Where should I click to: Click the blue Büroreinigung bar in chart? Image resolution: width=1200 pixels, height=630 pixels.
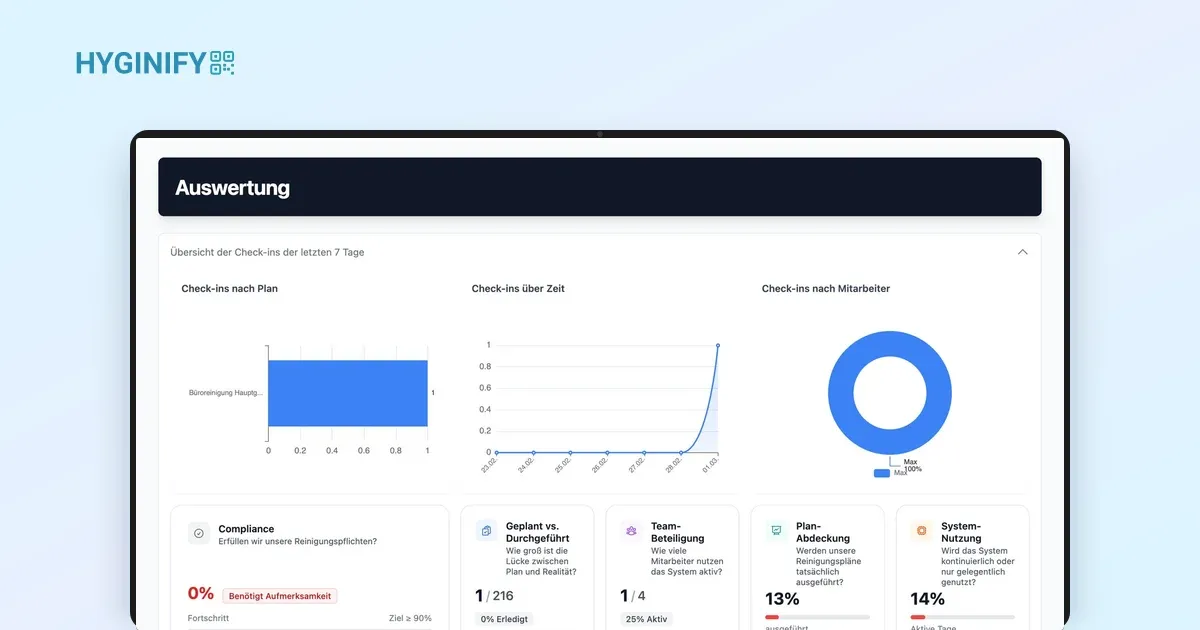coord(348,393)
